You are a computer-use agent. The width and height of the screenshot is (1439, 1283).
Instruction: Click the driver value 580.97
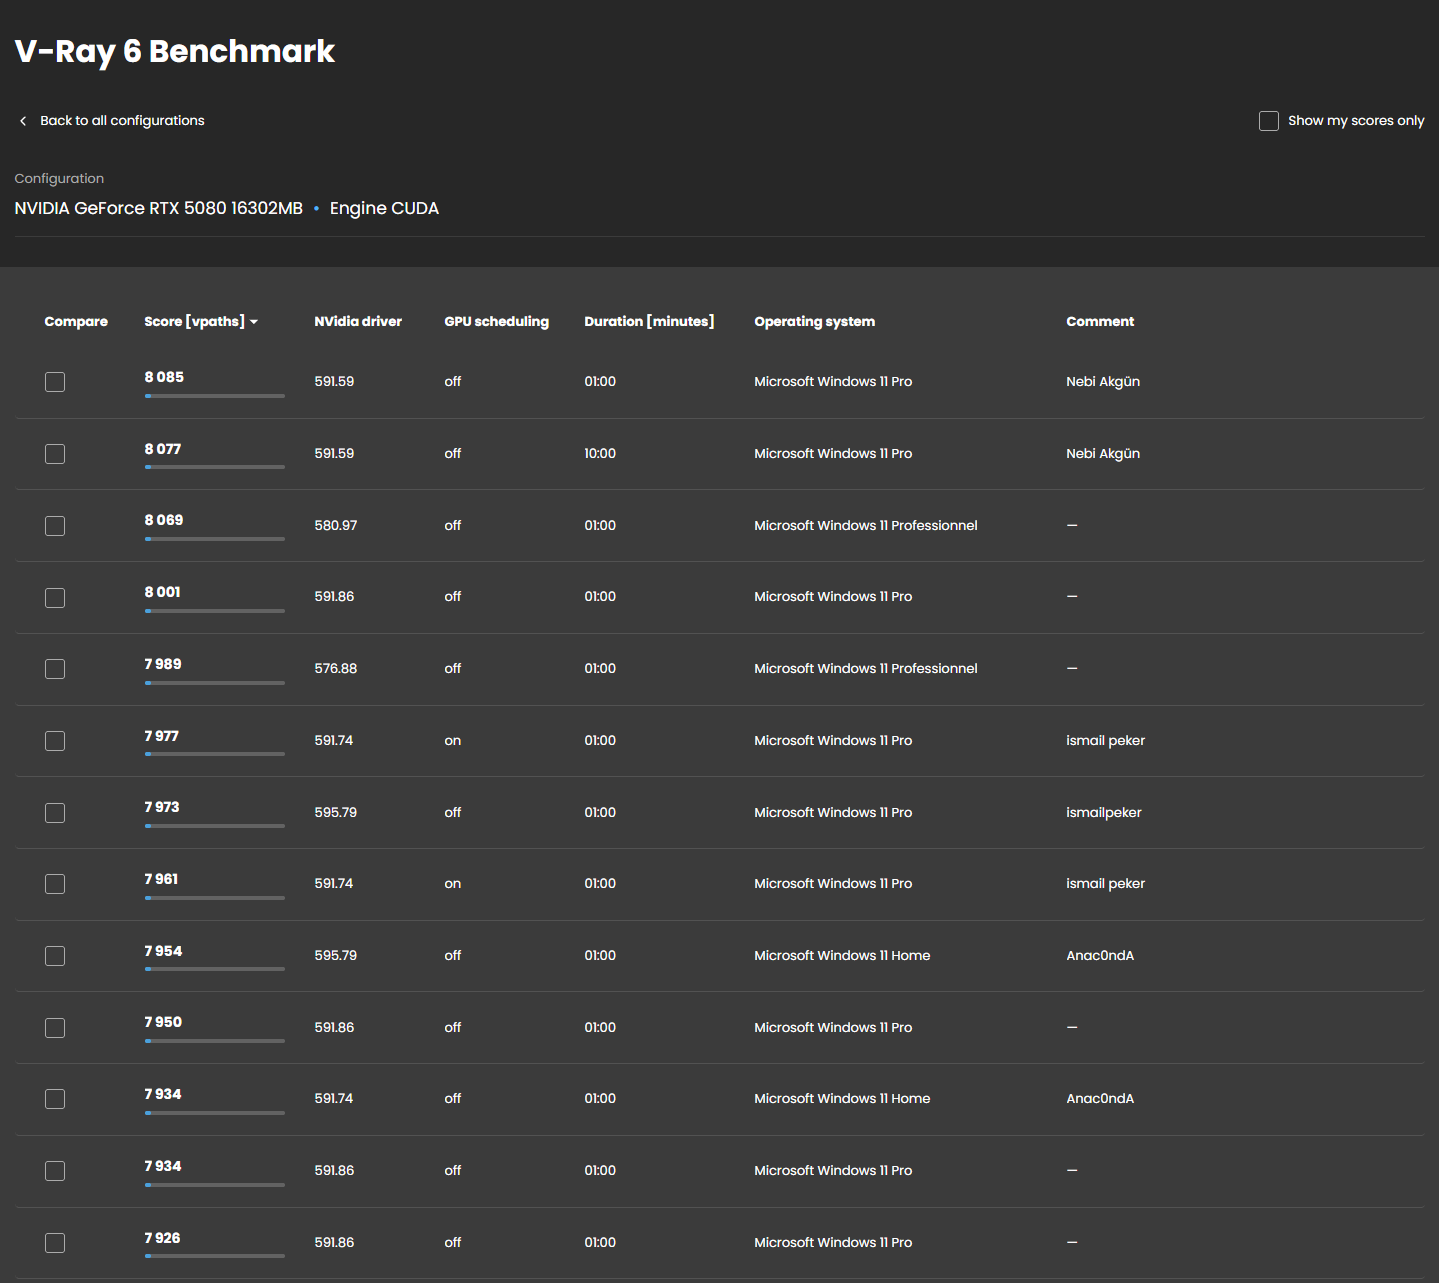point(336,525)
